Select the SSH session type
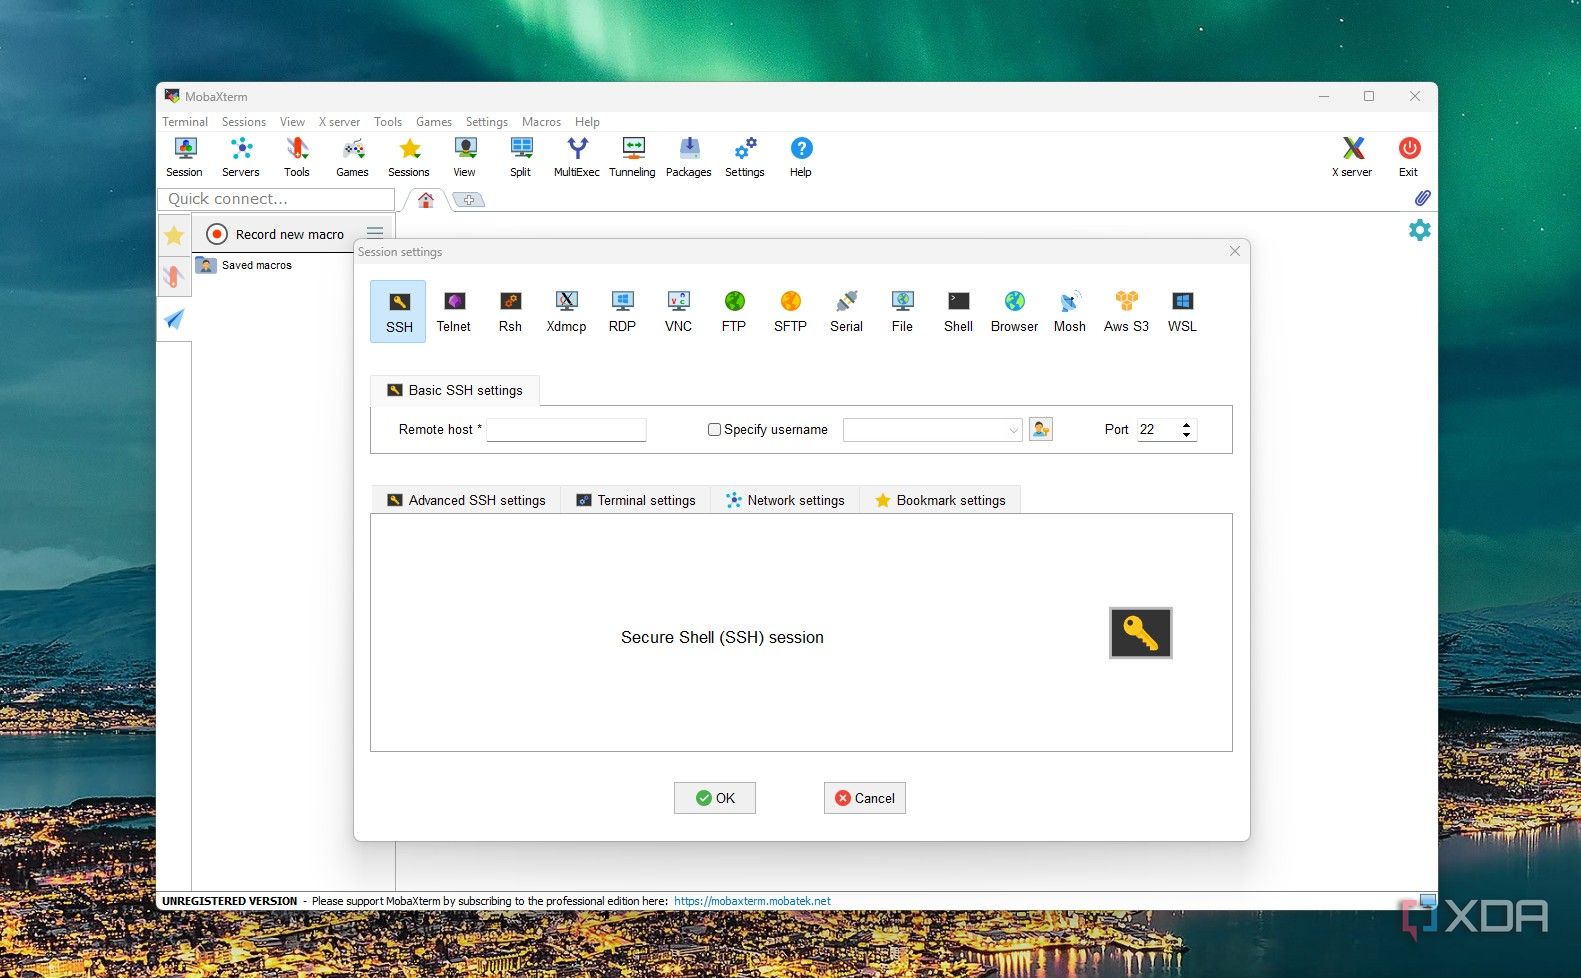This screenshot has height=978, width=1581. (398, 312)
